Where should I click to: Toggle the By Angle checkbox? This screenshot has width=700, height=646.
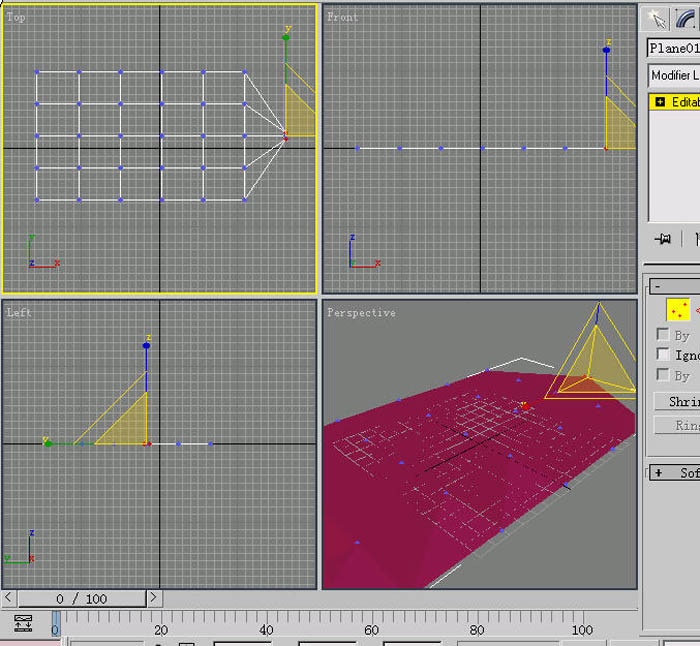coord(662,374)
